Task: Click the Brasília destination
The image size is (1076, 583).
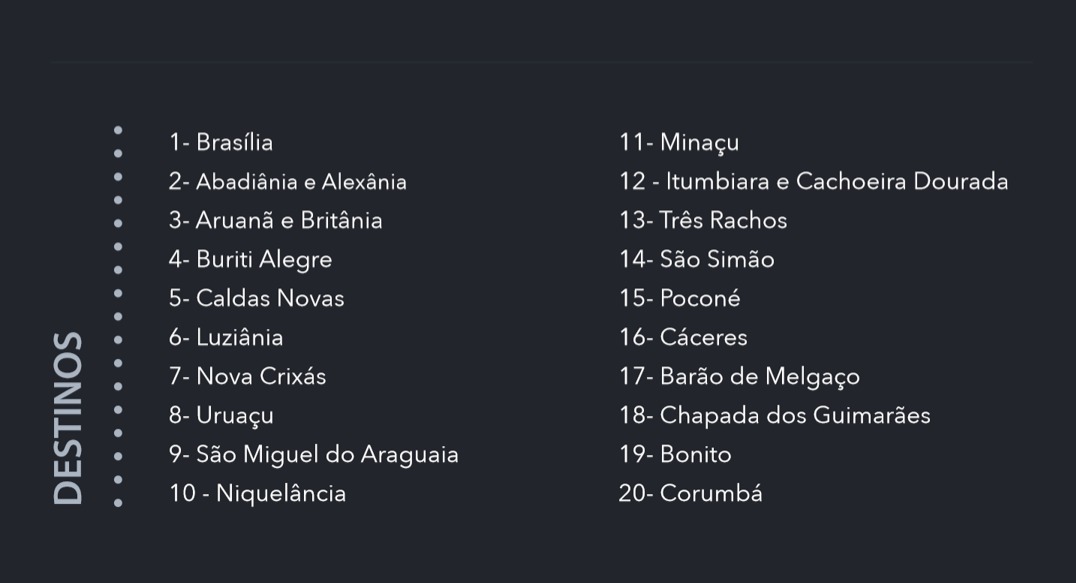Action: tap(221, 142)
